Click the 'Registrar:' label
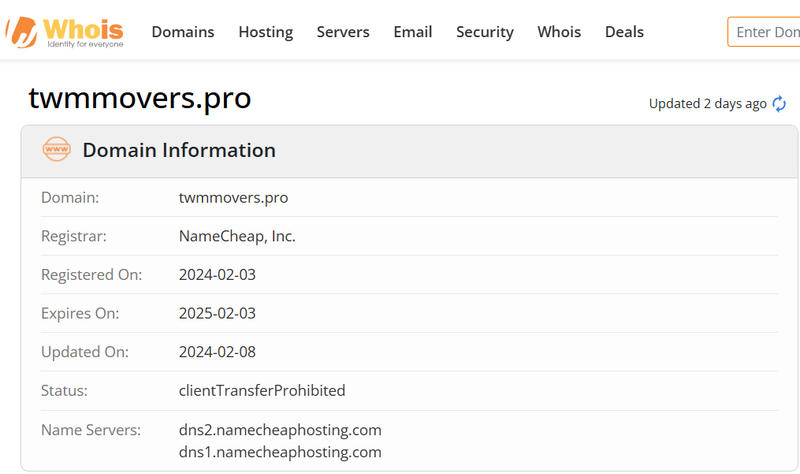Image resolution: width=800 pixels, height=474 pixels. [74, 236]
